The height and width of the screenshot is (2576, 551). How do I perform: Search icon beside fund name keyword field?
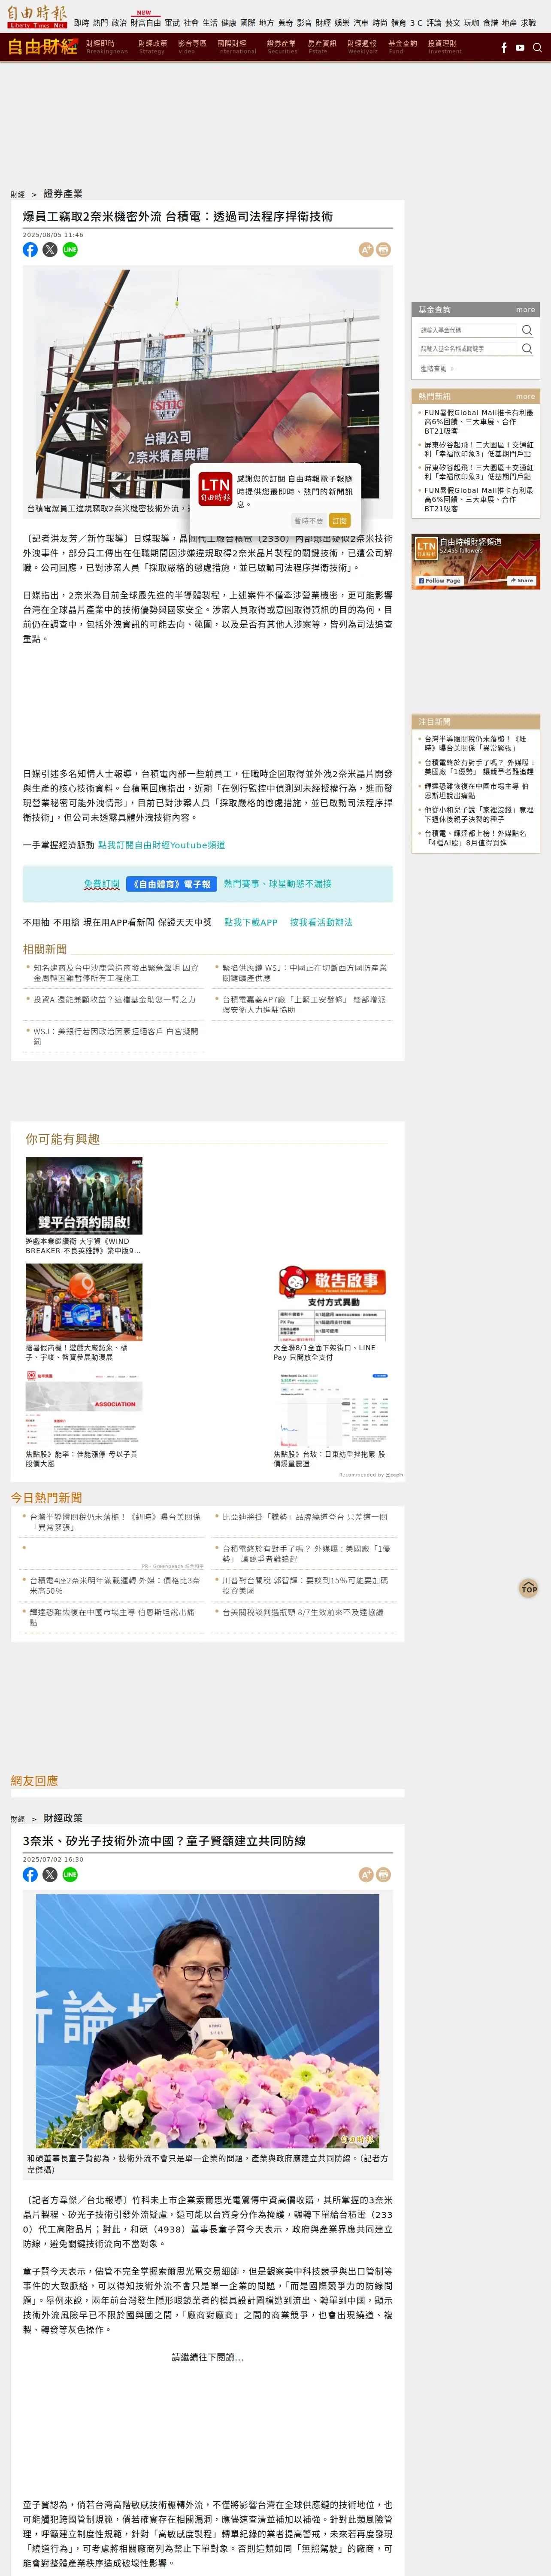pos(526,348)
